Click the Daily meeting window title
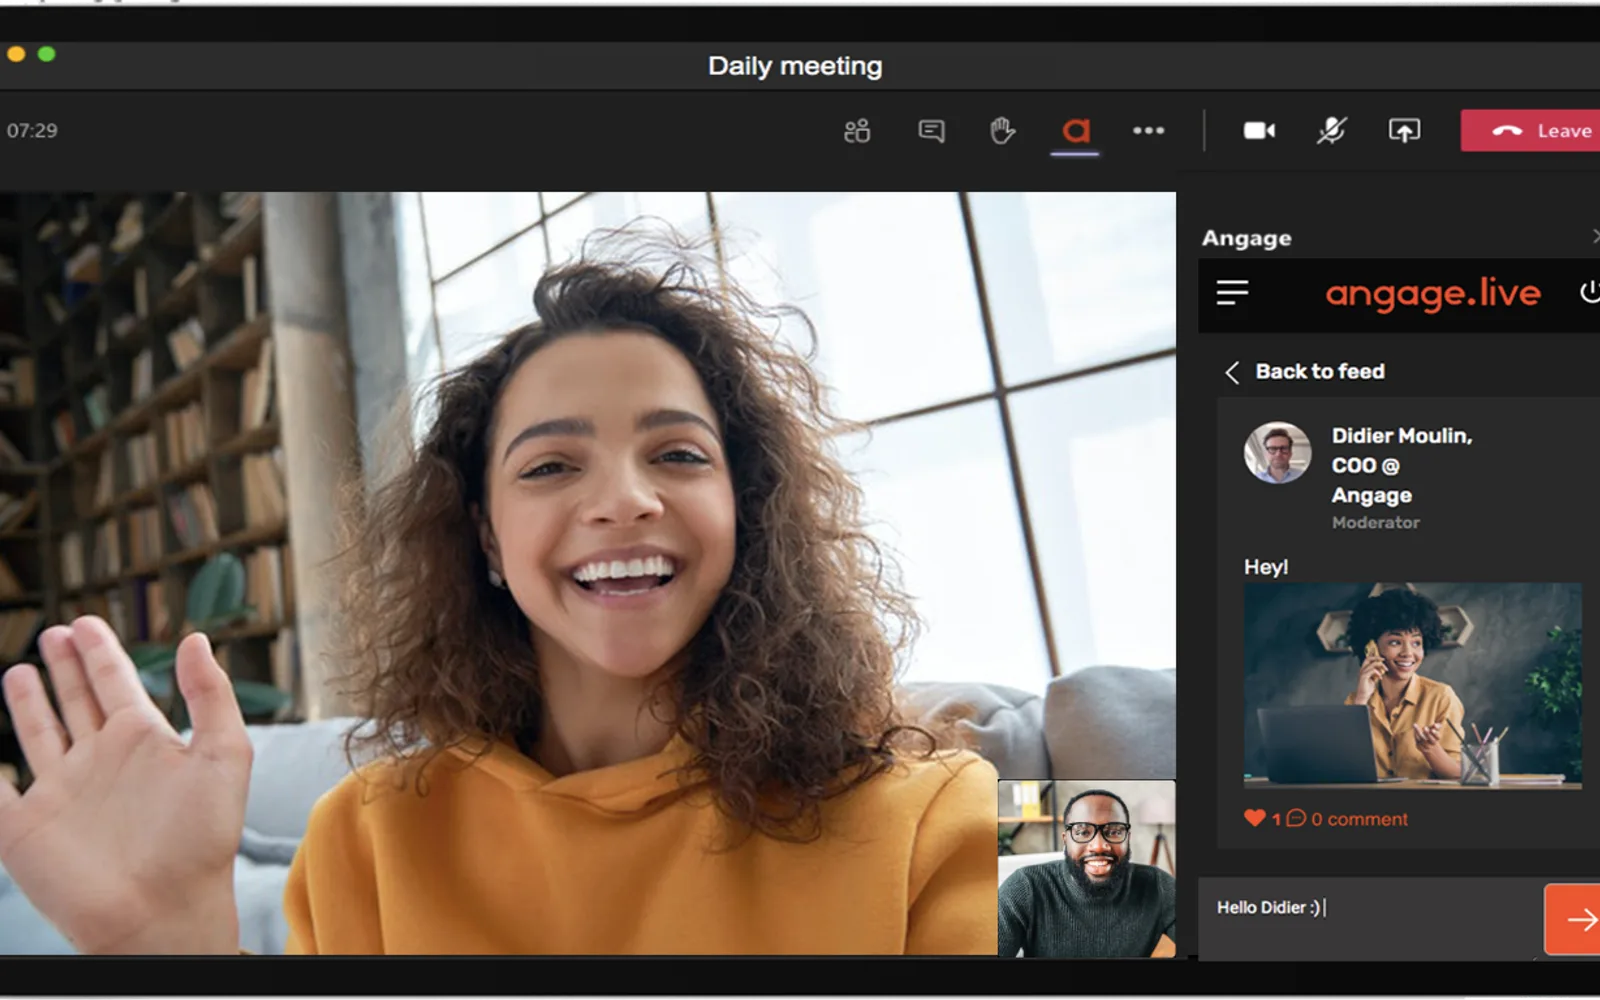Screen dimensions: 1600x1000 pyautogui.click(x=795, y=66)
